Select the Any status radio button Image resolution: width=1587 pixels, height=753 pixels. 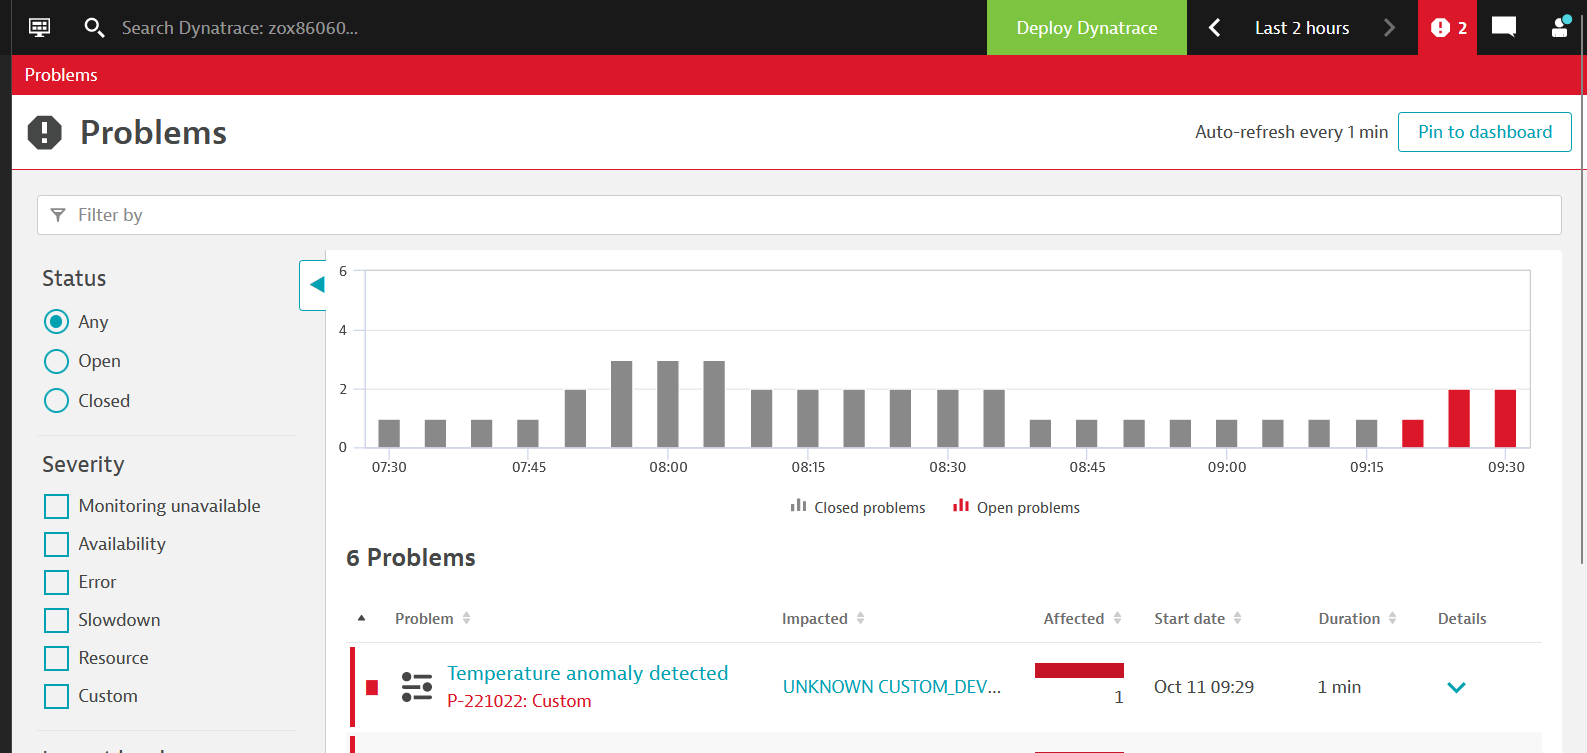pyautogui.click(x=57, y=322)
